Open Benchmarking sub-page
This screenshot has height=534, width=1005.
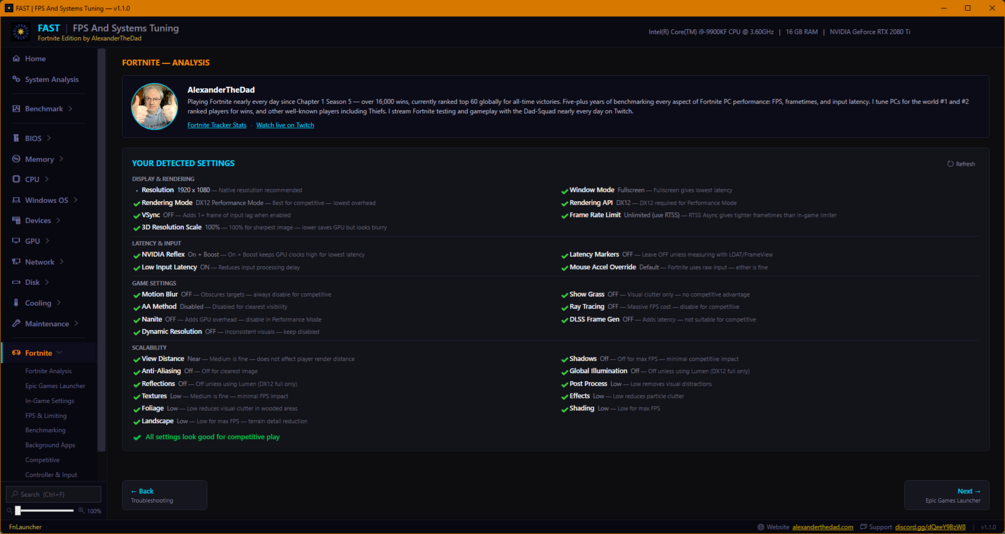click(x=45, y=430)
